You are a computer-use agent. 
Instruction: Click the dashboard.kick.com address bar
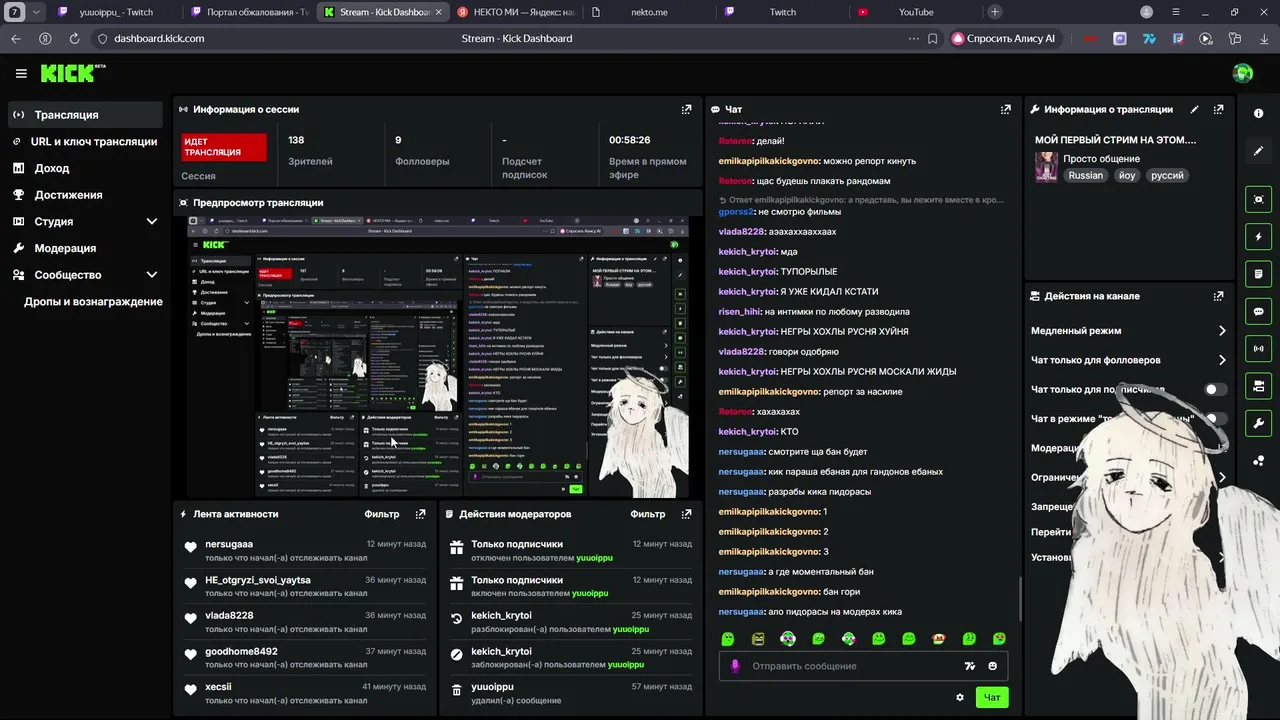tap(159, 38)
